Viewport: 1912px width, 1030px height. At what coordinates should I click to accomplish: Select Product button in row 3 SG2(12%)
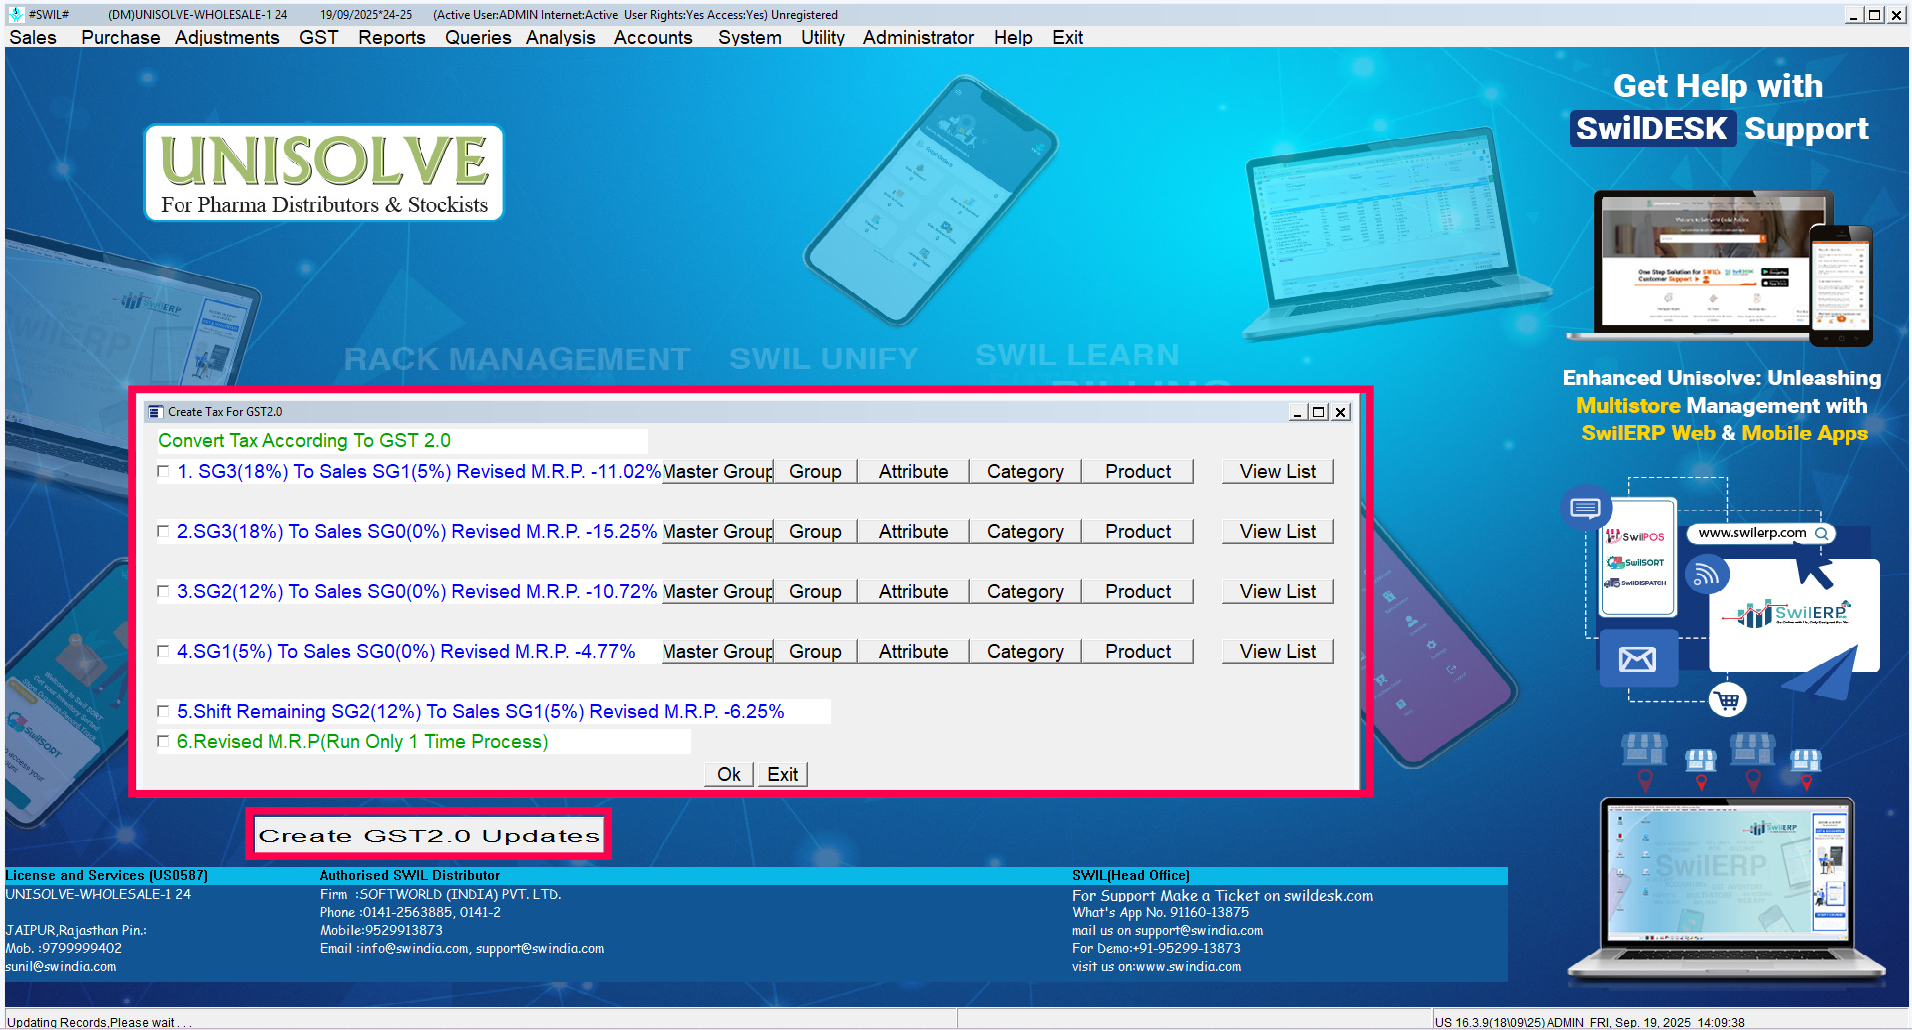coord(1137,592)
